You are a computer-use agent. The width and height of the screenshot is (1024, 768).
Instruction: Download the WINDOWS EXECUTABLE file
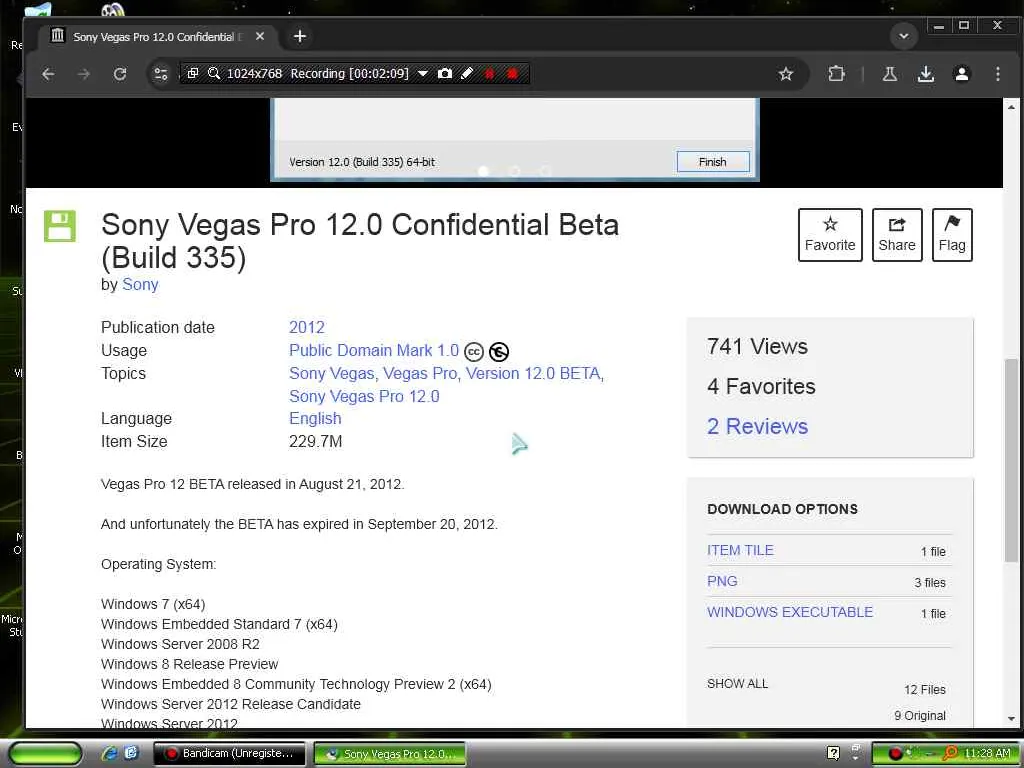point(790,612)
